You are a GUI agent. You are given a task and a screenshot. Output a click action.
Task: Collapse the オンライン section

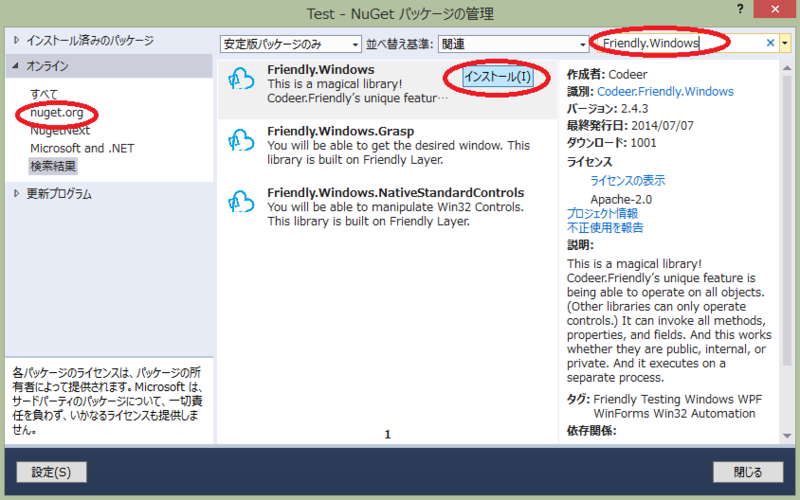pyautogui.click(x=15, y=65)
